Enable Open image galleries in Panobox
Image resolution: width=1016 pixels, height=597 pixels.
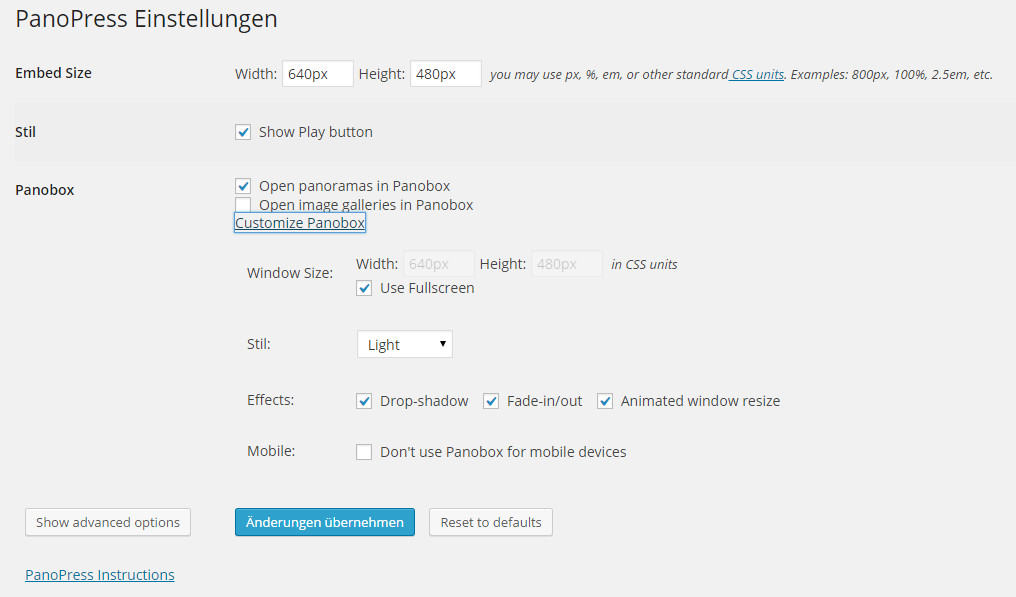(243, 205)
